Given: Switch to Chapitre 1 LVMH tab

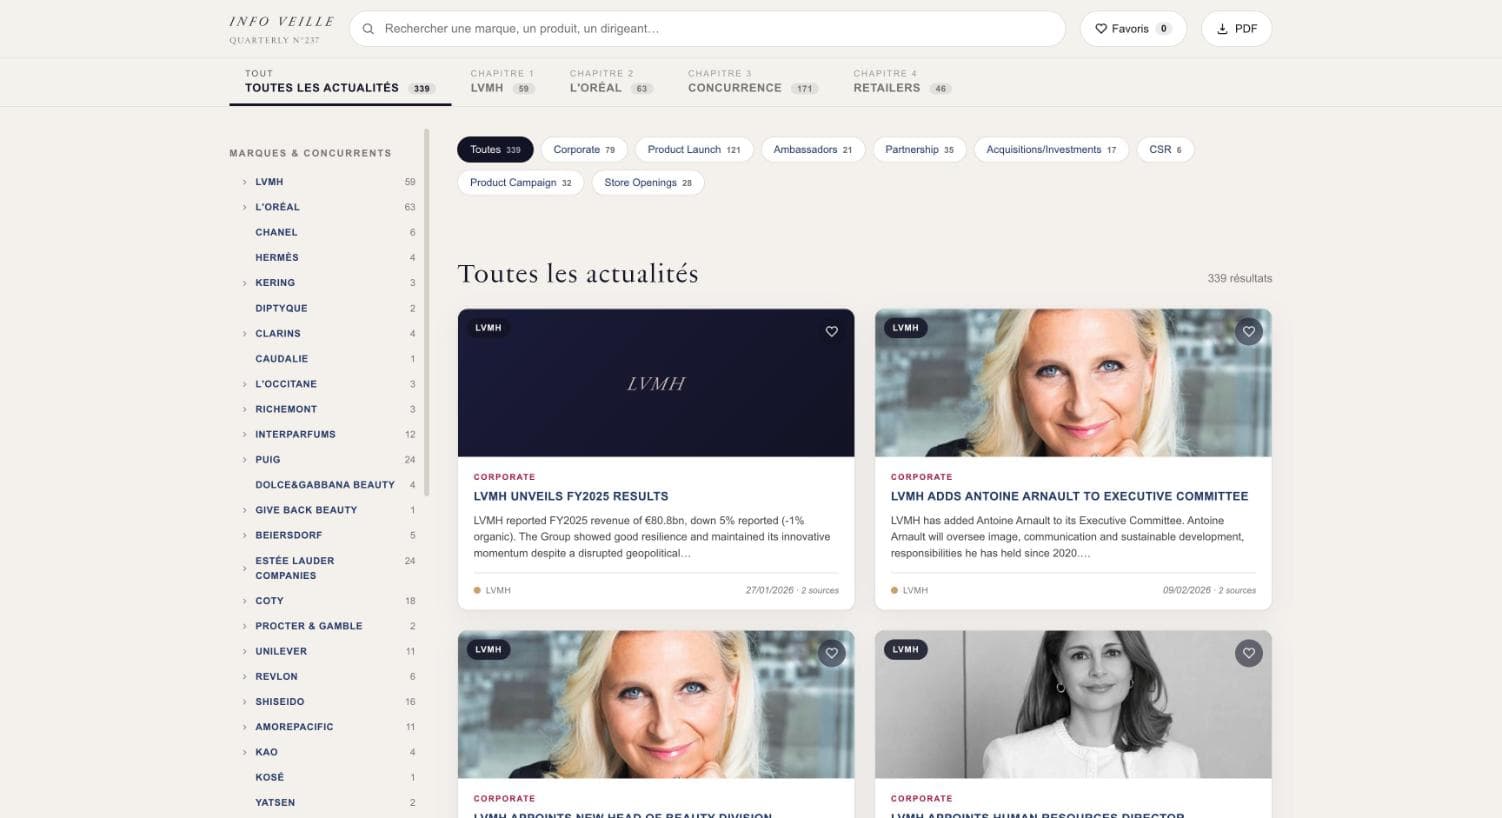Looking at the screenshot, I should pyautogui.click(x=503, y=81).
